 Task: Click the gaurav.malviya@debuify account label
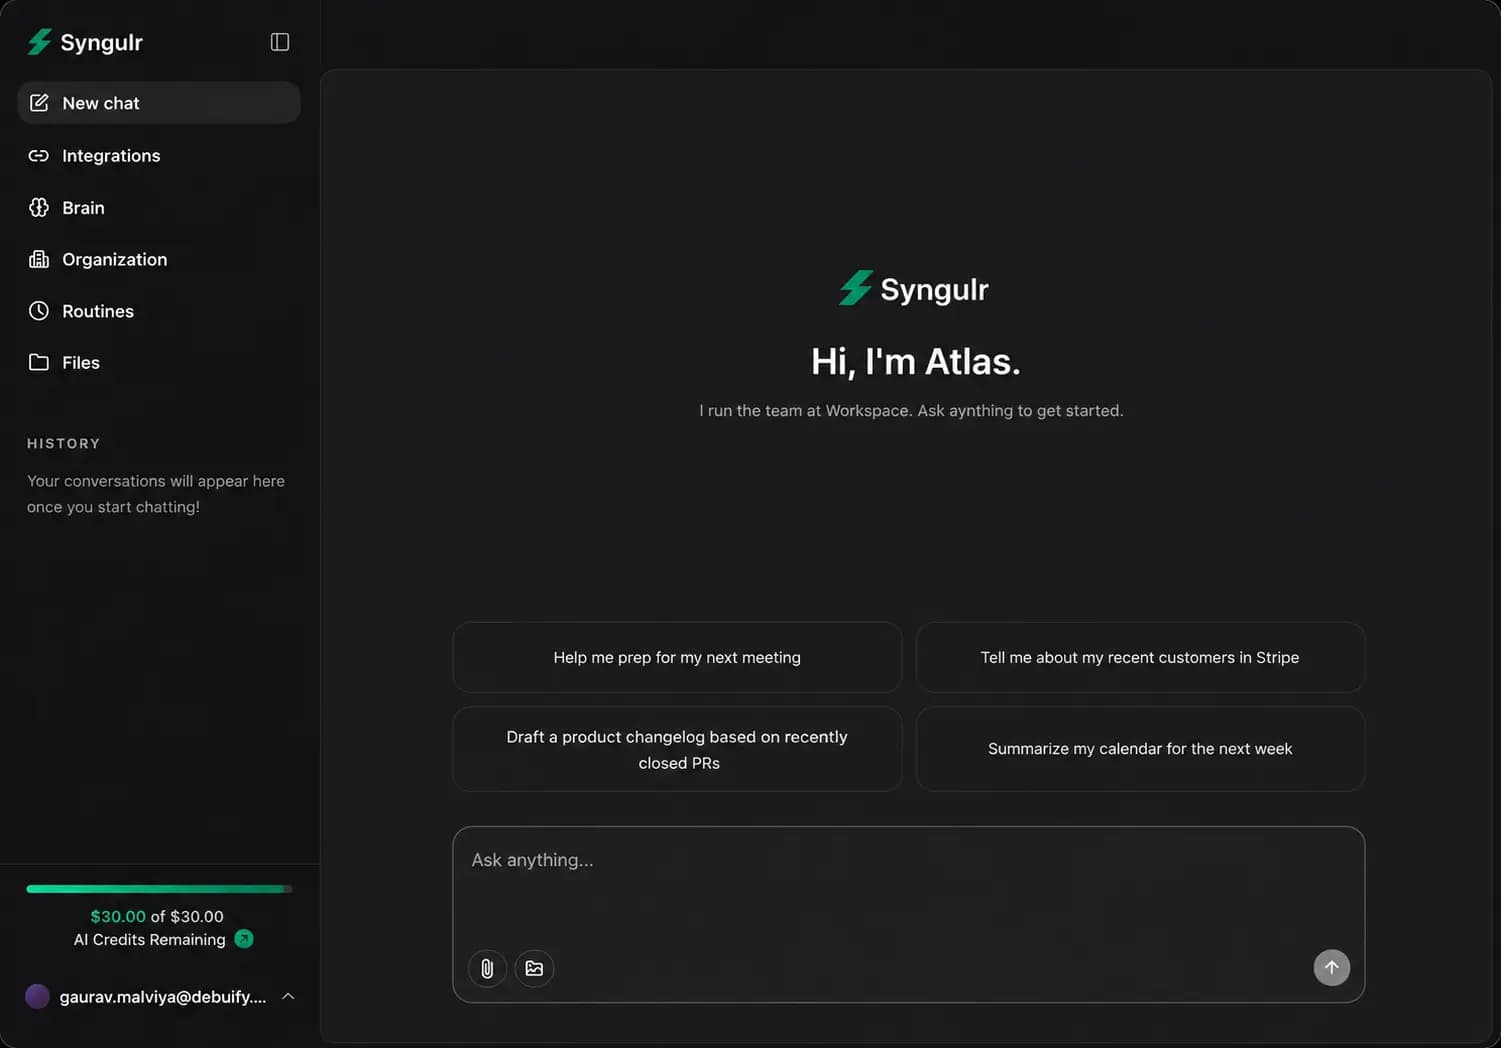(163, 997)
